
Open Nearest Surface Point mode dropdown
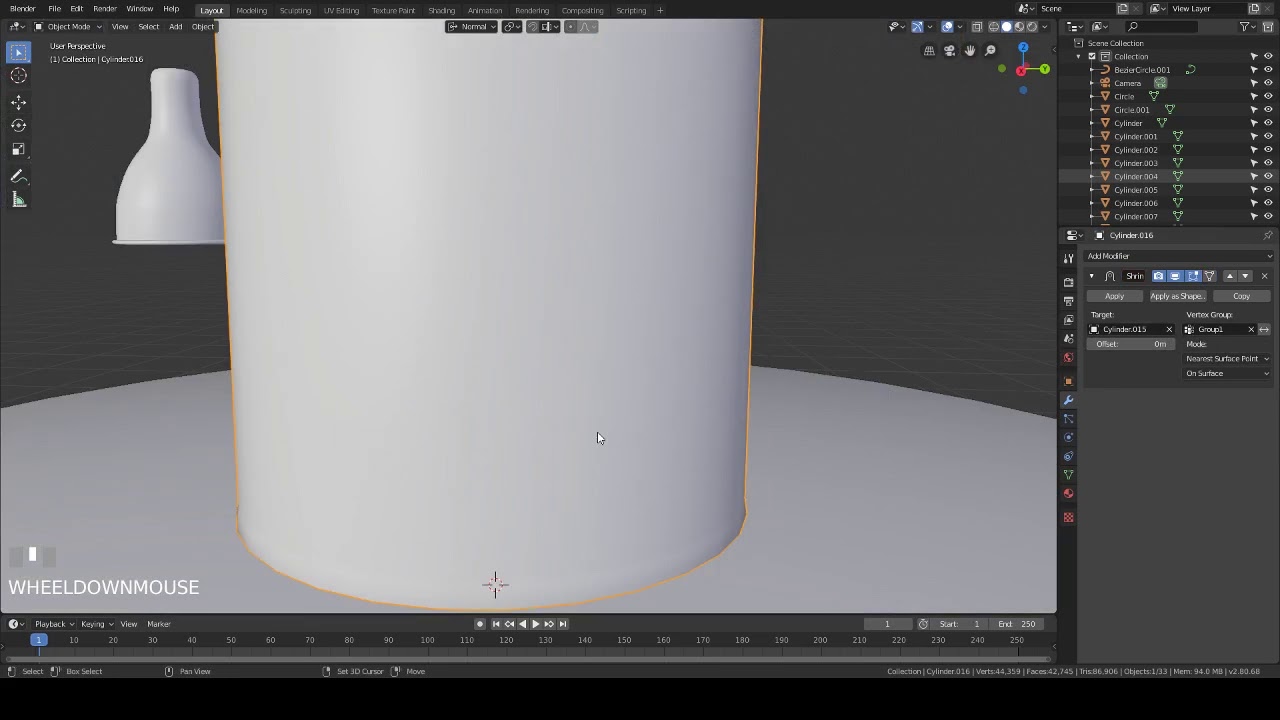coord(1227,358)
